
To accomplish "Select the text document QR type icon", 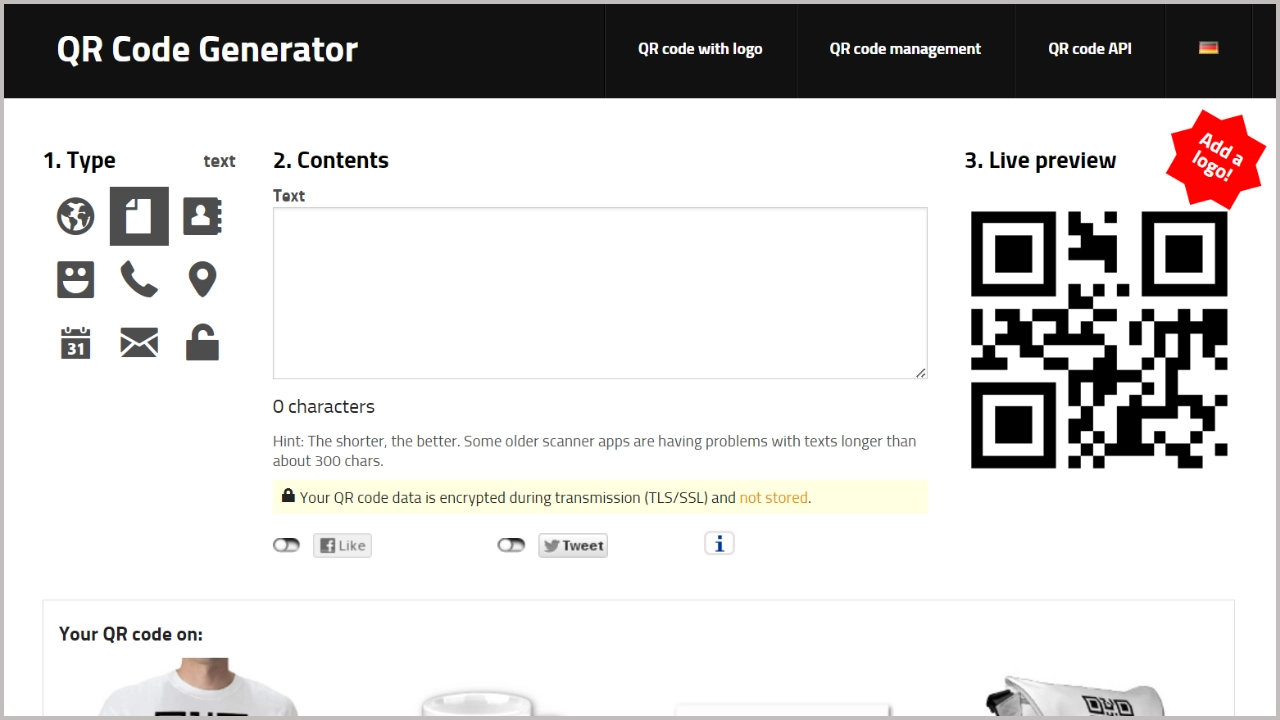I will tap(139, 216).
